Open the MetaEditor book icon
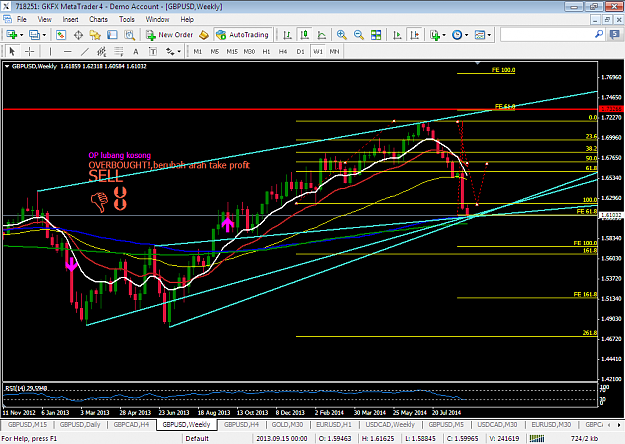Screen dimensions: 625x444 click(204, 35)
